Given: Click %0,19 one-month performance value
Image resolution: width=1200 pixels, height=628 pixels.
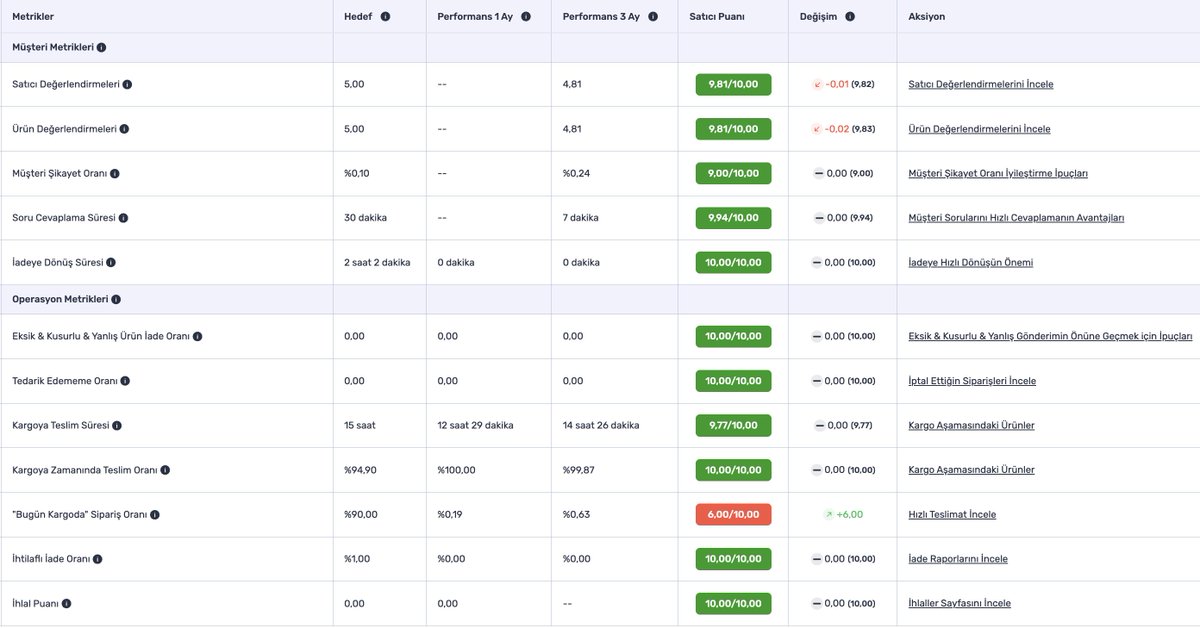Looking at the screenshot, I should click(x=451, y=515).
